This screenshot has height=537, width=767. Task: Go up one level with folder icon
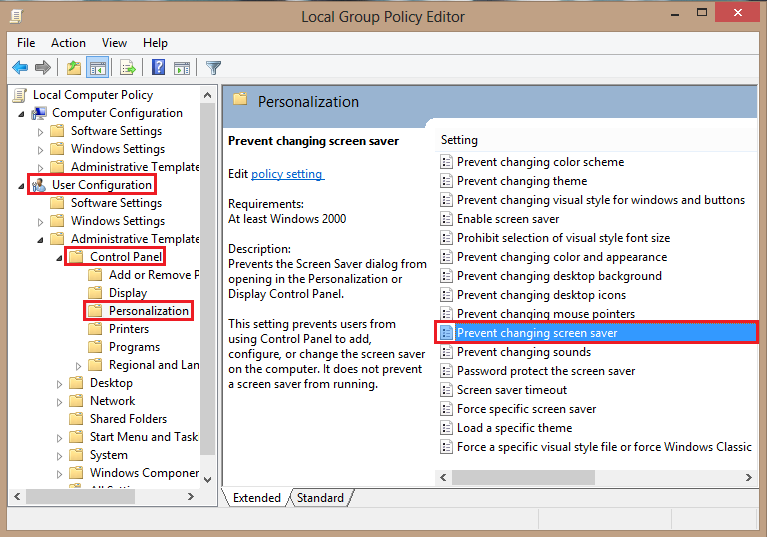[74, 67]
